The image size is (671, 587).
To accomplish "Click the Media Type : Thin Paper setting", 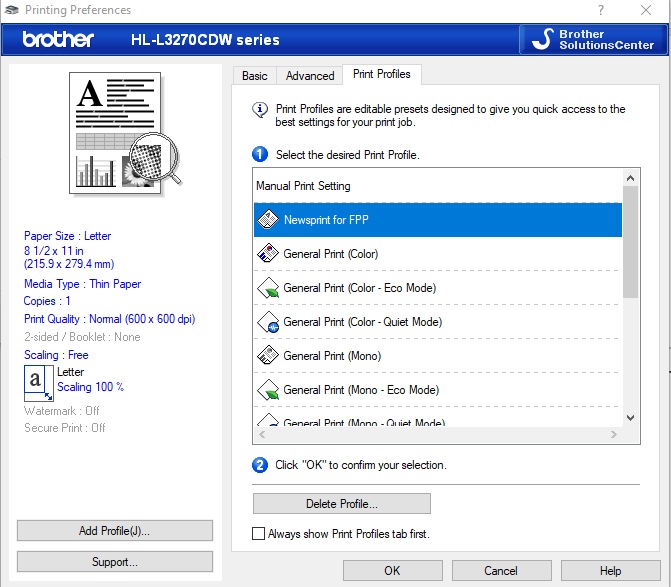I will coord(83,284).
